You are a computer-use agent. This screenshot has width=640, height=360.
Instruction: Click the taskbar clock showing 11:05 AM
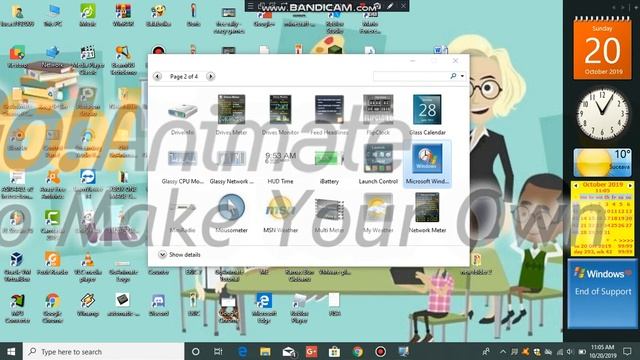coord(602,351)
